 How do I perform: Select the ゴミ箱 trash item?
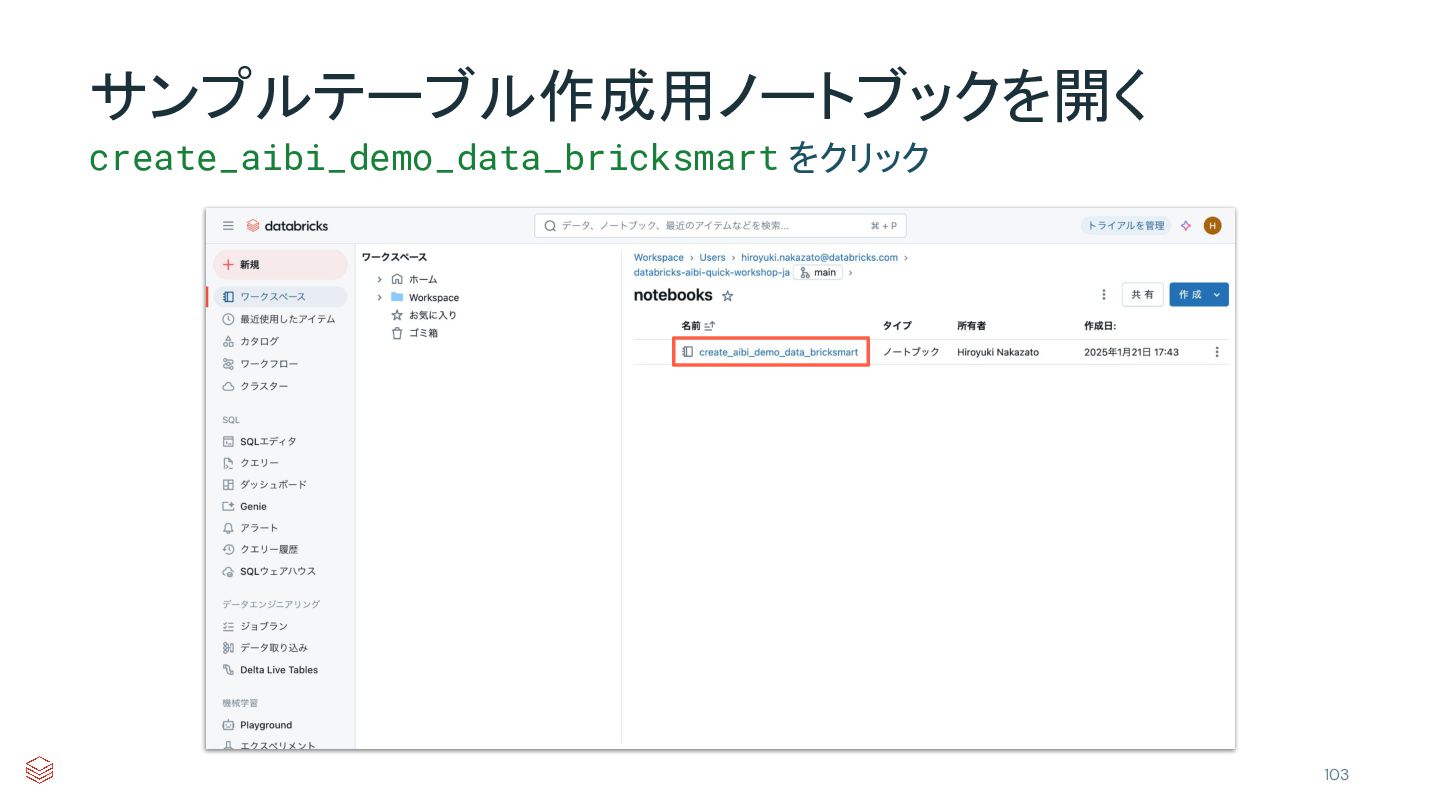click(x=422, y=333)
